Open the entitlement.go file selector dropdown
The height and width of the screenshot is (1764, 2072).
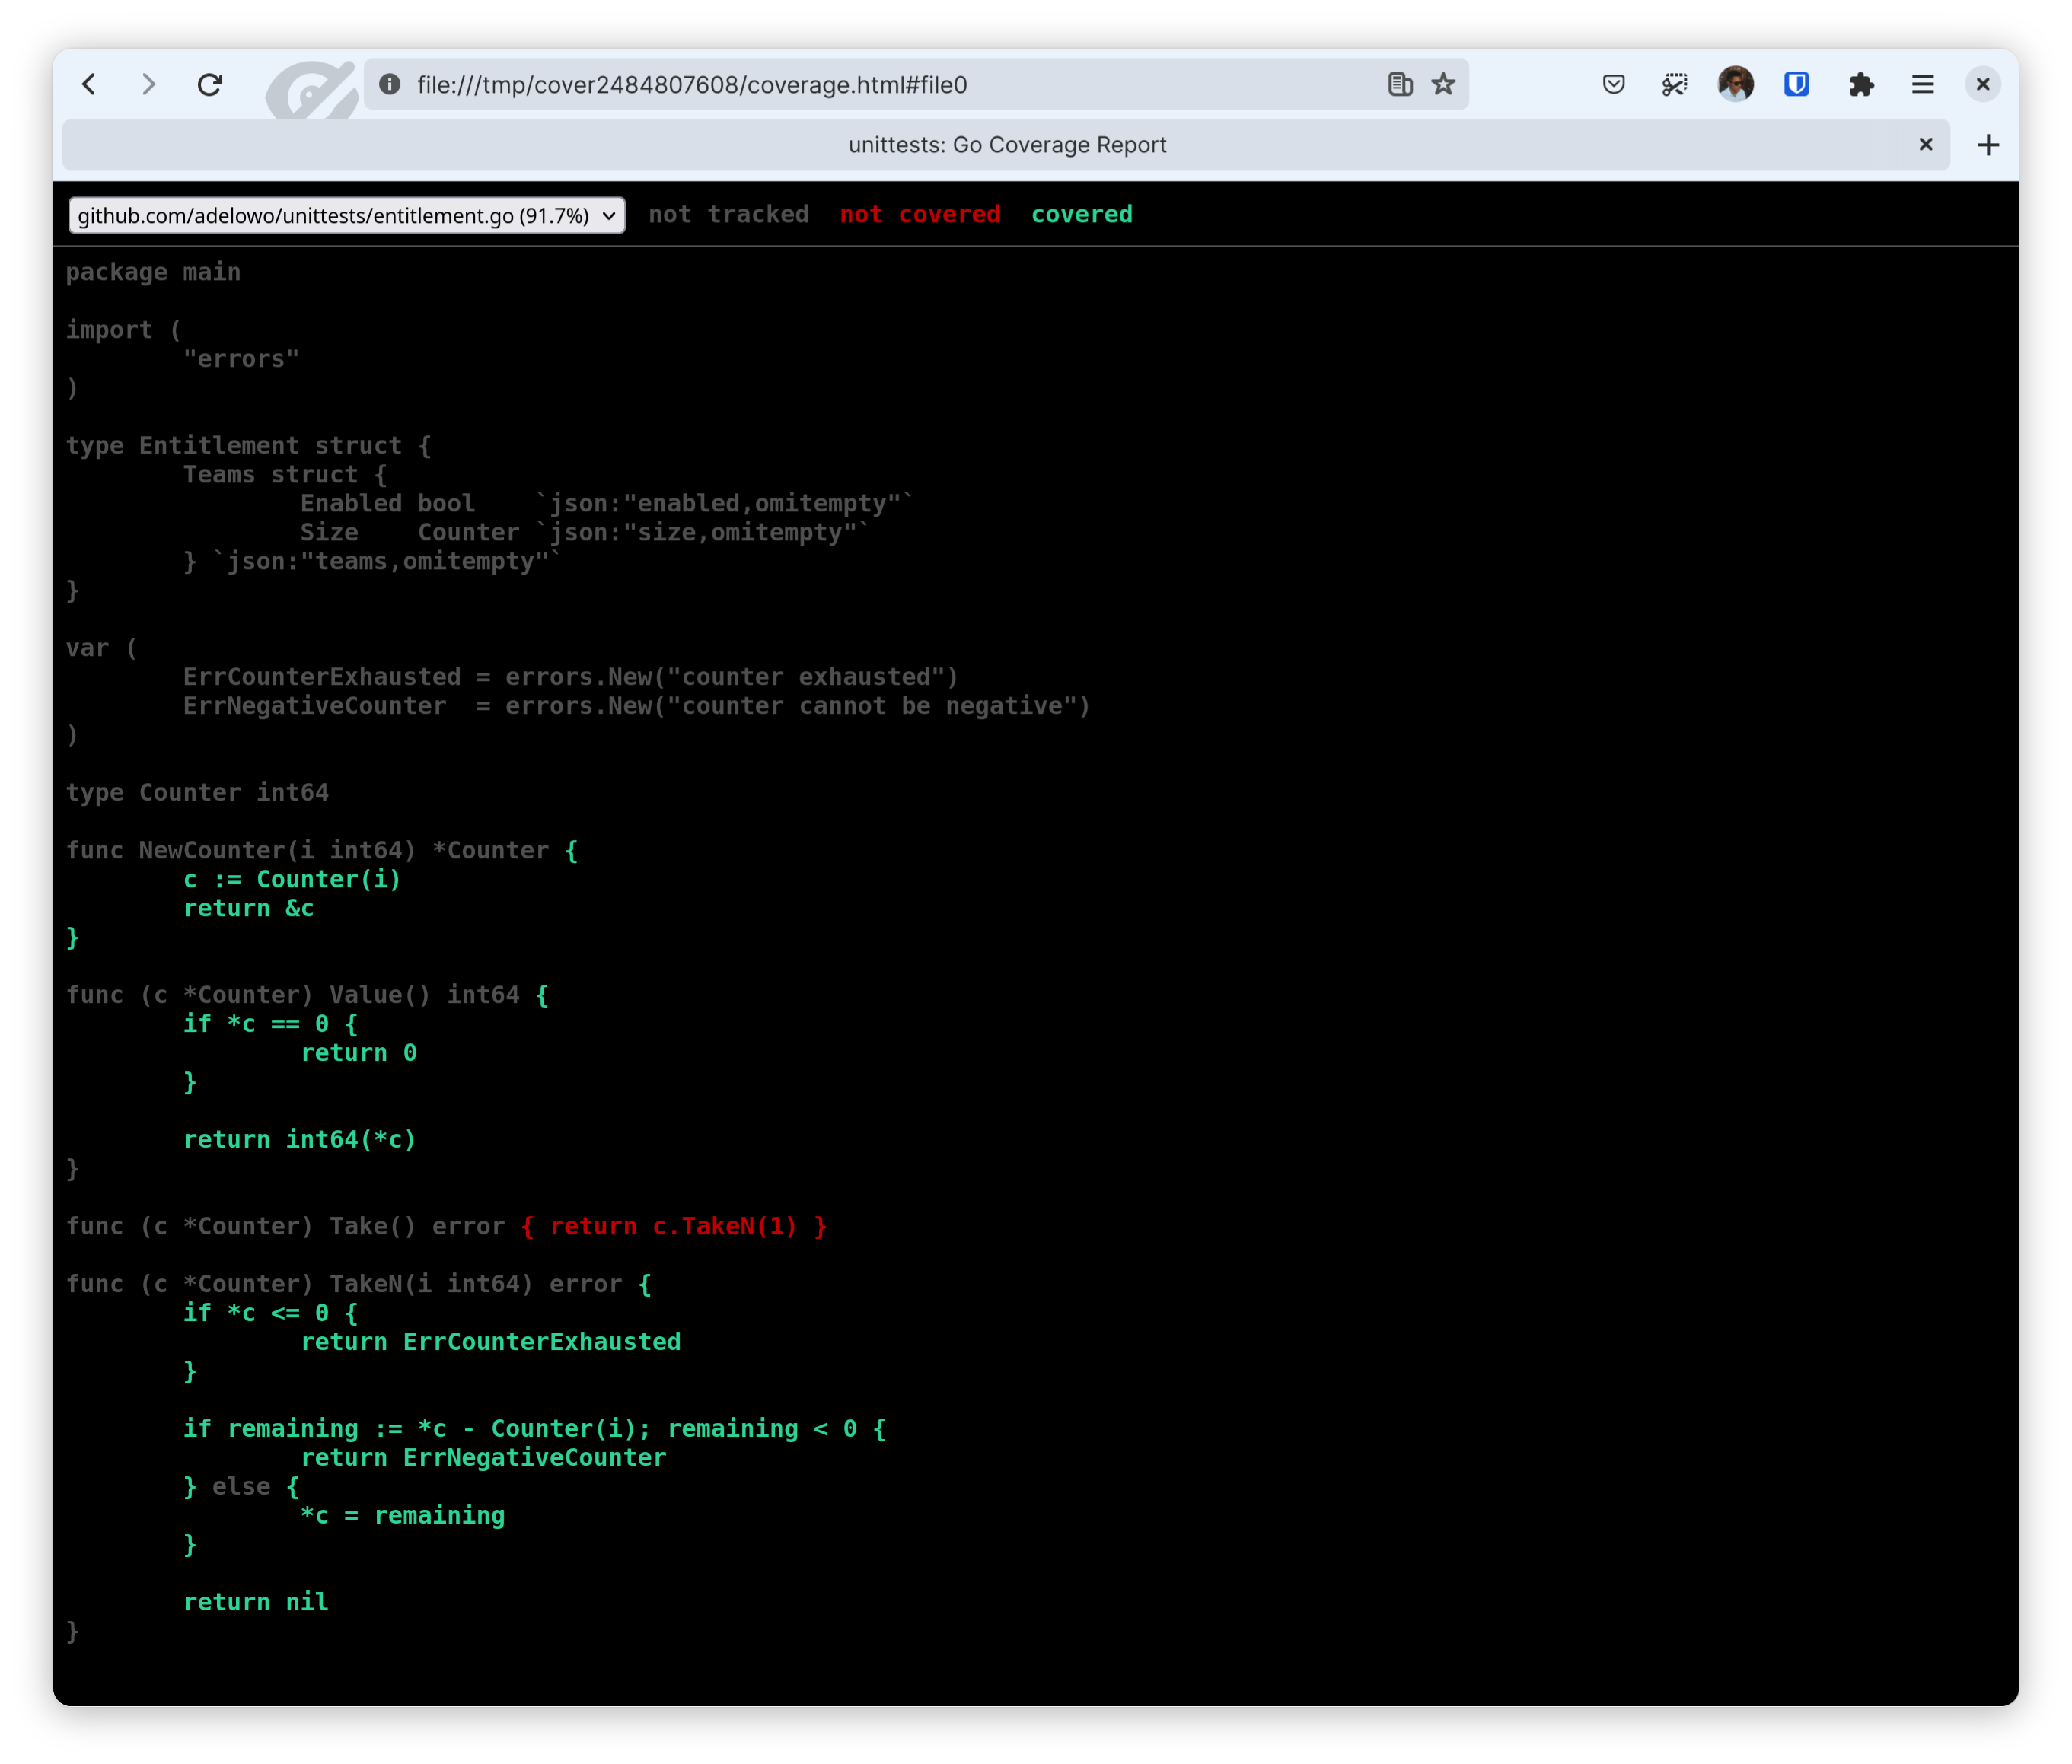tap(346, 215)
